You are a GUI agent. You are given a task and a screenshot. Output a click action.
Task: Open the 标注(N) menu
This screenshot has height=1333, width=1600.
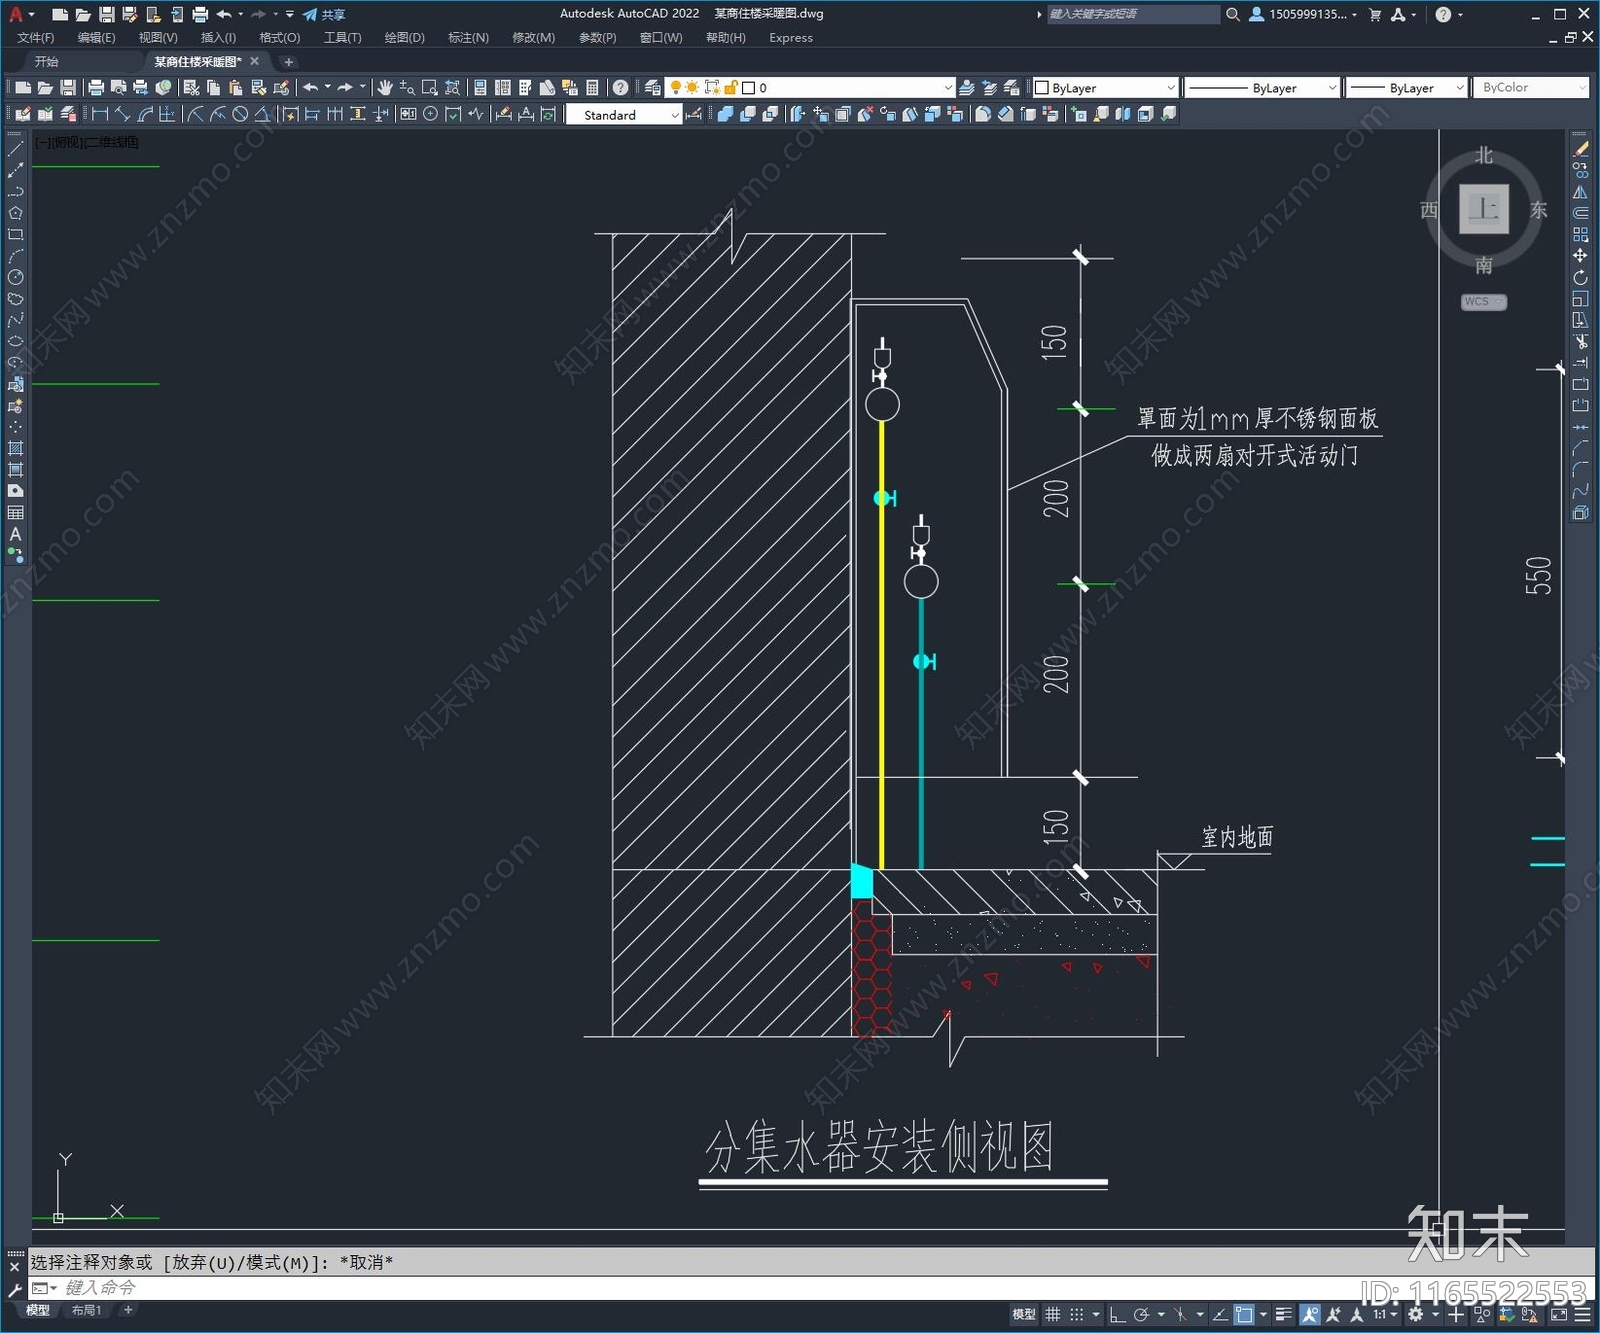click(468, 38)
